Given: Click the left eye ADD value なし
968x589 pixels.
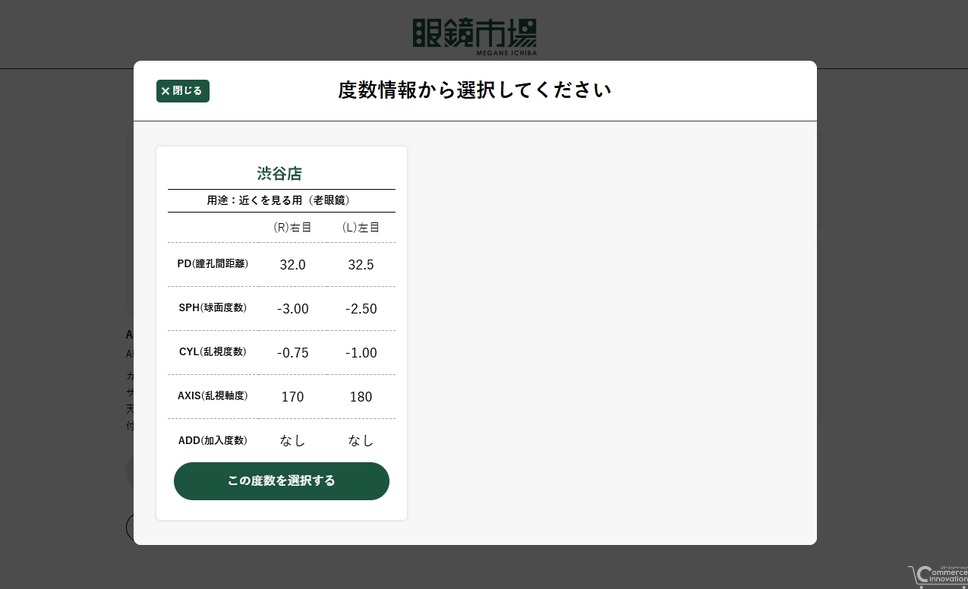Looking at the screenshot, I should pos(361,440).
